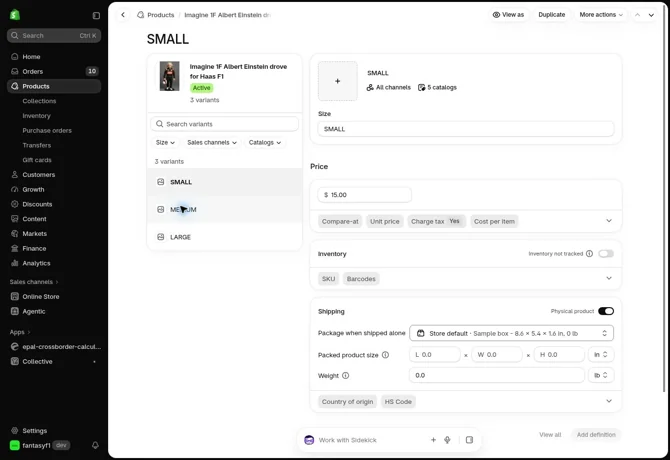Click the Add definition button
Viewport: 670px width, 460px height.
pos(596,435)
